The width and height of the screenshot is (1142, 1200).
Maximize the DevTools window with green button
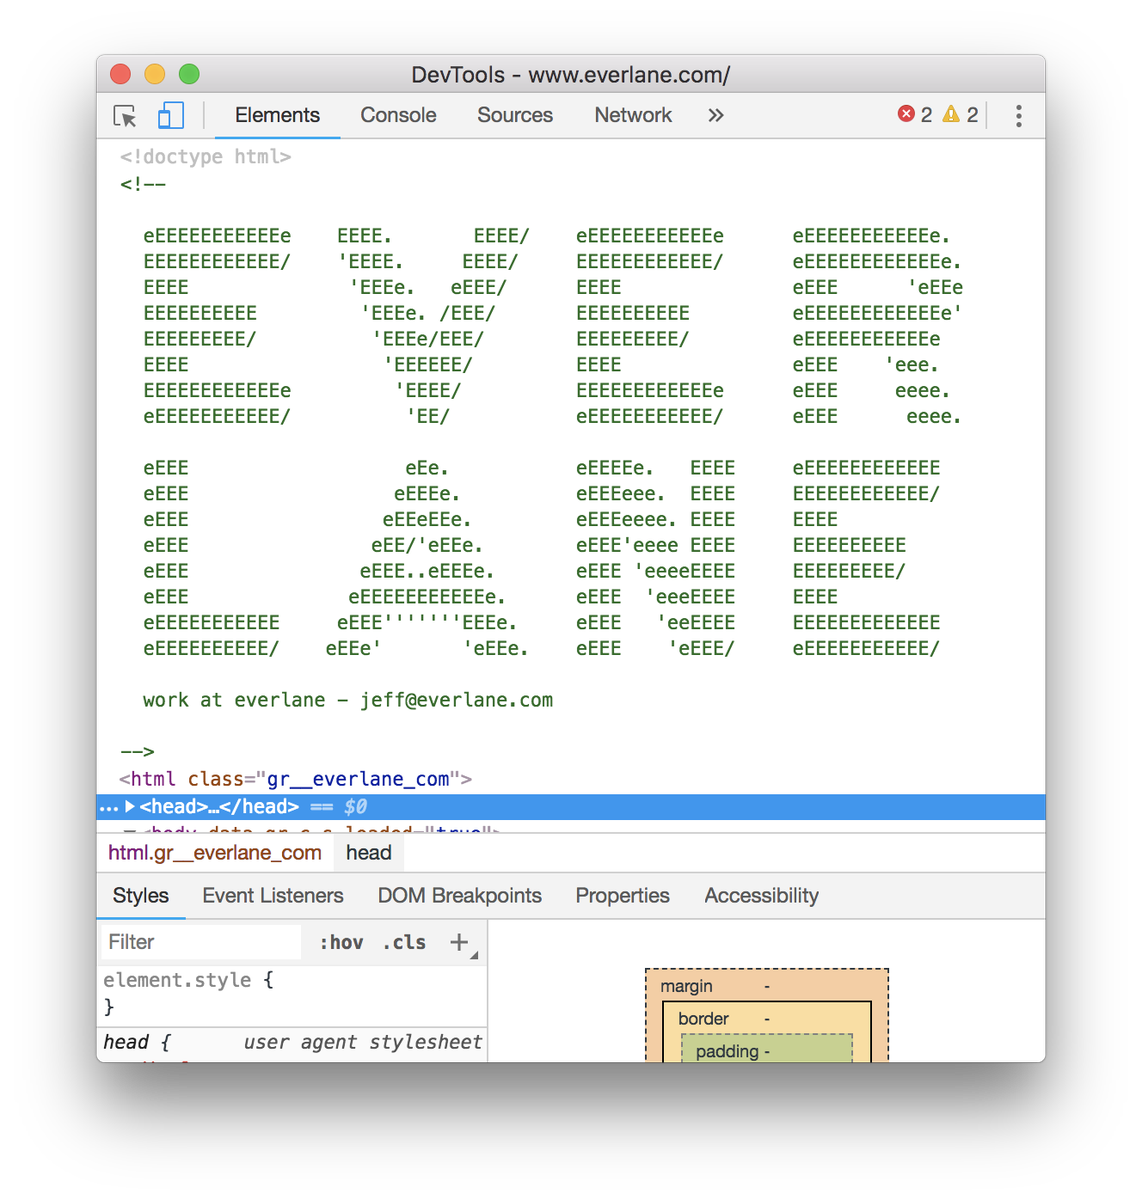coord(189,74)
